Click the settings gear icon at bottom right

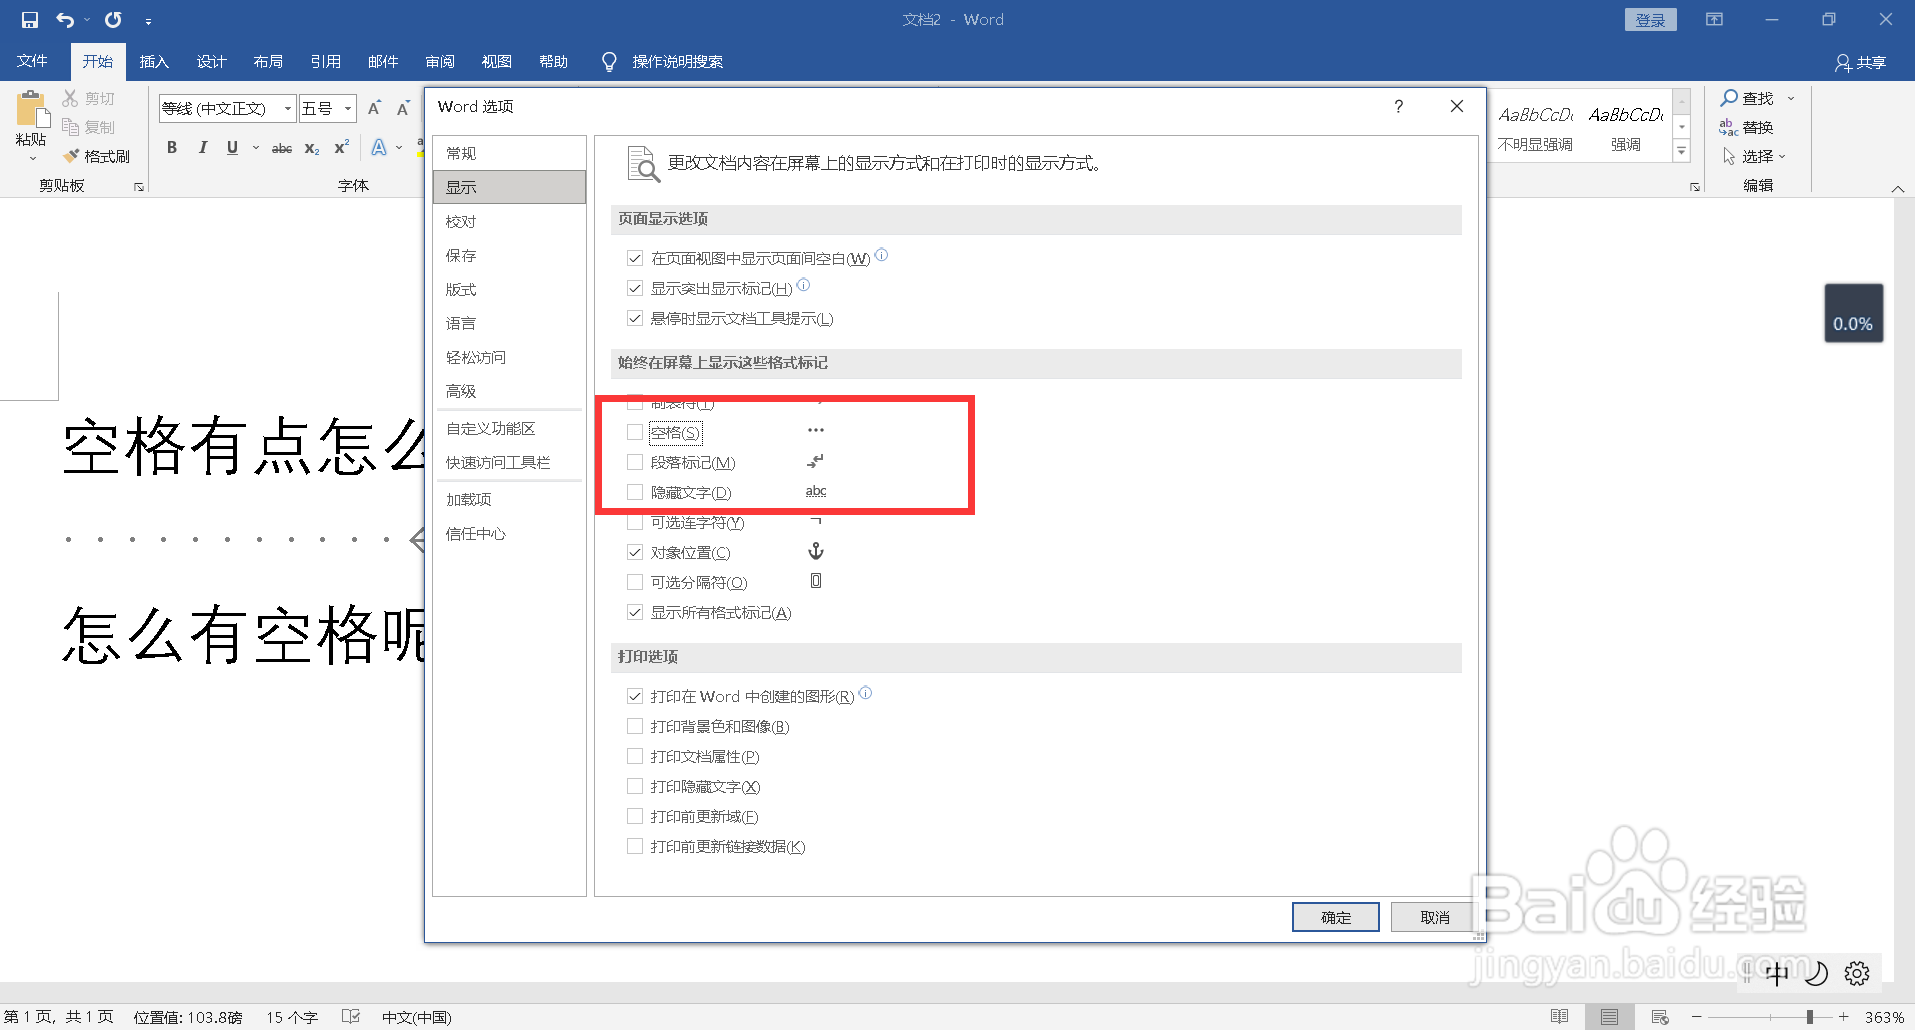(1857, 973)
